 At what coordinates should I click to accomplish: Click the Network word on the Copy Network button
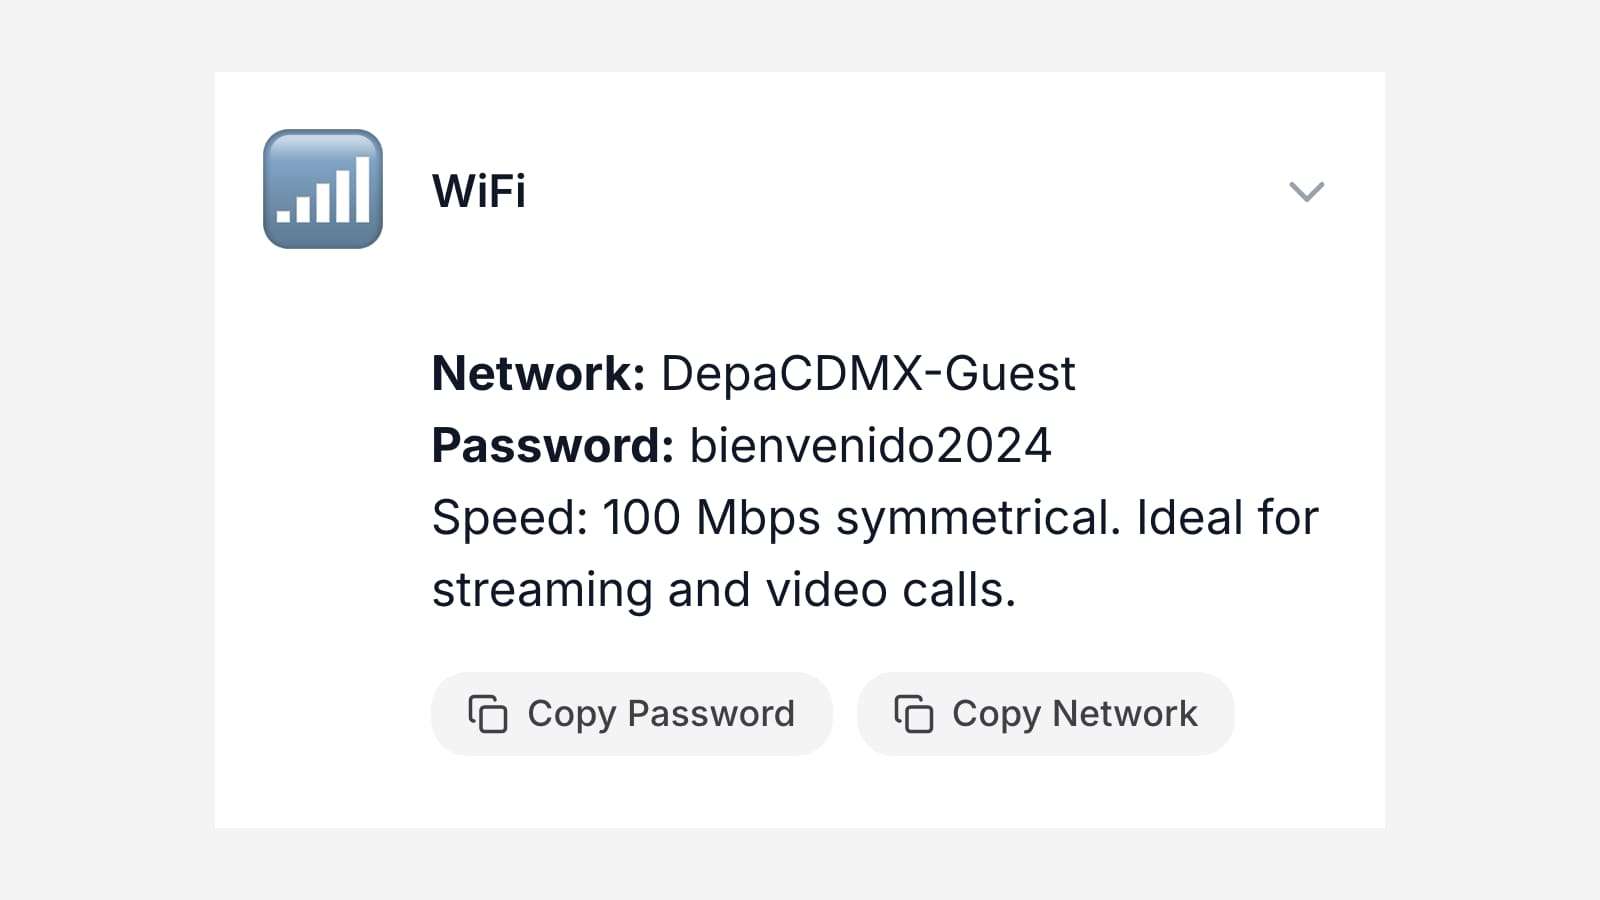(1125, 714)
